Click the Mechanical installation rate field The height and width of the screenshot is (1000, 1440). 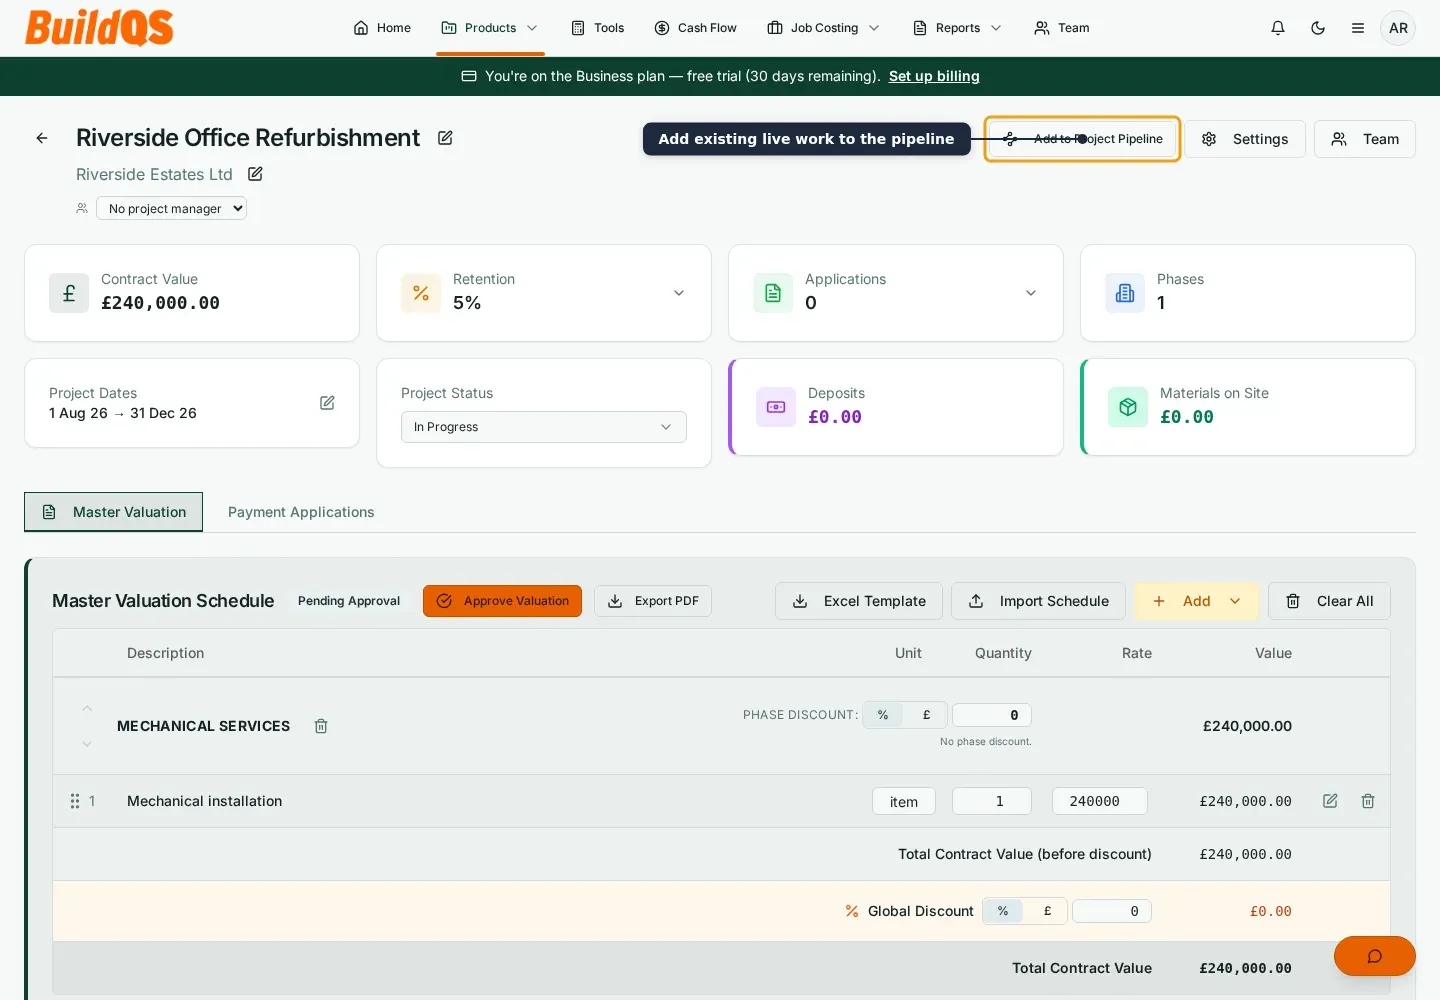pos(1100,801)
